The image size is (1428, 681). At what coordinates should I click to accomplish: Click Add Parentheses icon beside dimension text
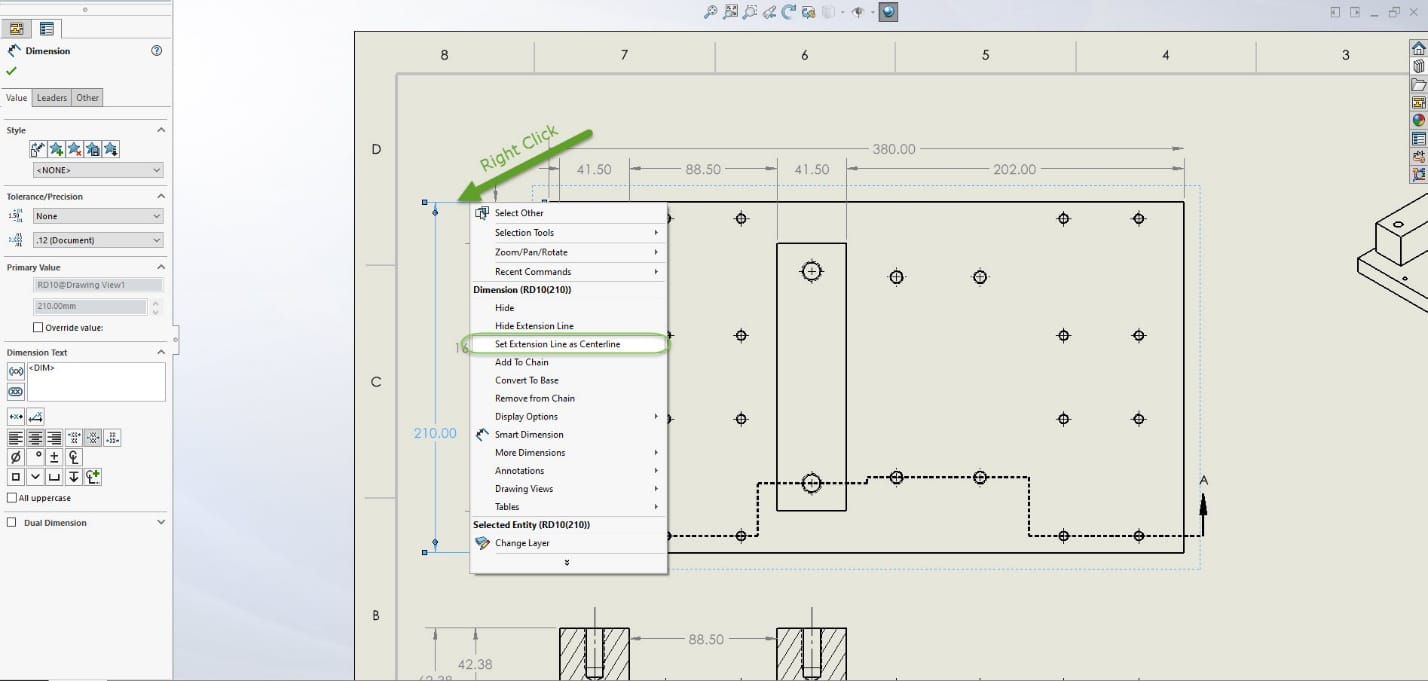pyautogui.click(x=16, y=371)
